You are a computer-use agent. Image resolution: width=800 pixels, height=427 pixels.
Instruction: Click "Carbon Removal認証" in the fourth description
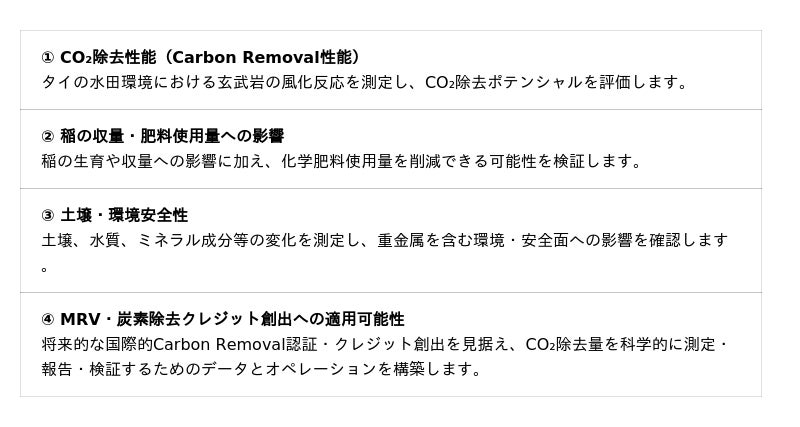[x=235, y=344]
